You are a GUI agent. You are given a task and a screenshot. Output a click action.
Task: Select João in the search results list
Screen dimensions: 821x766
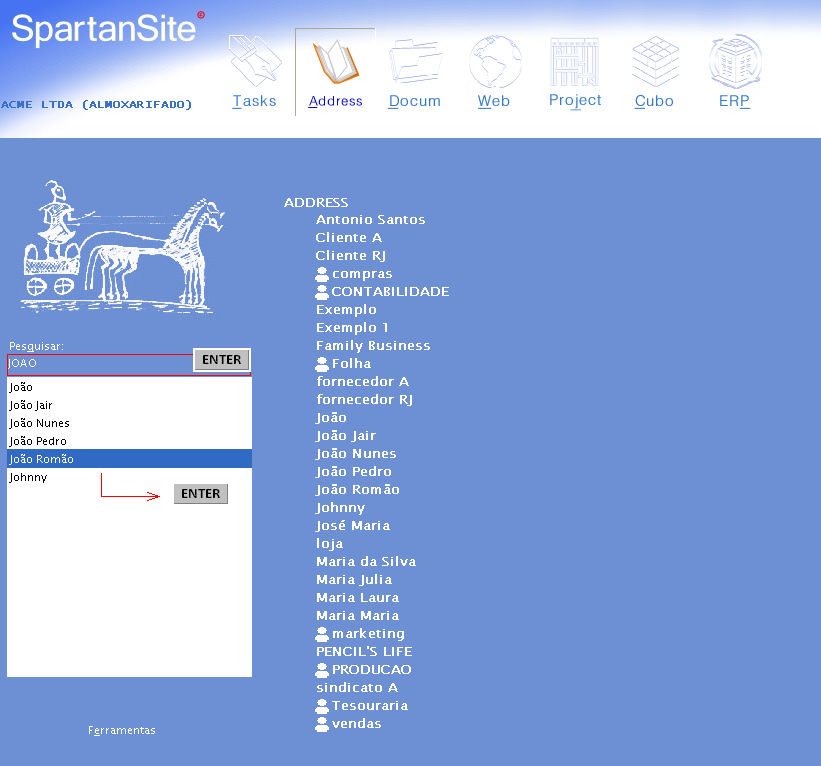pos(129,387)
